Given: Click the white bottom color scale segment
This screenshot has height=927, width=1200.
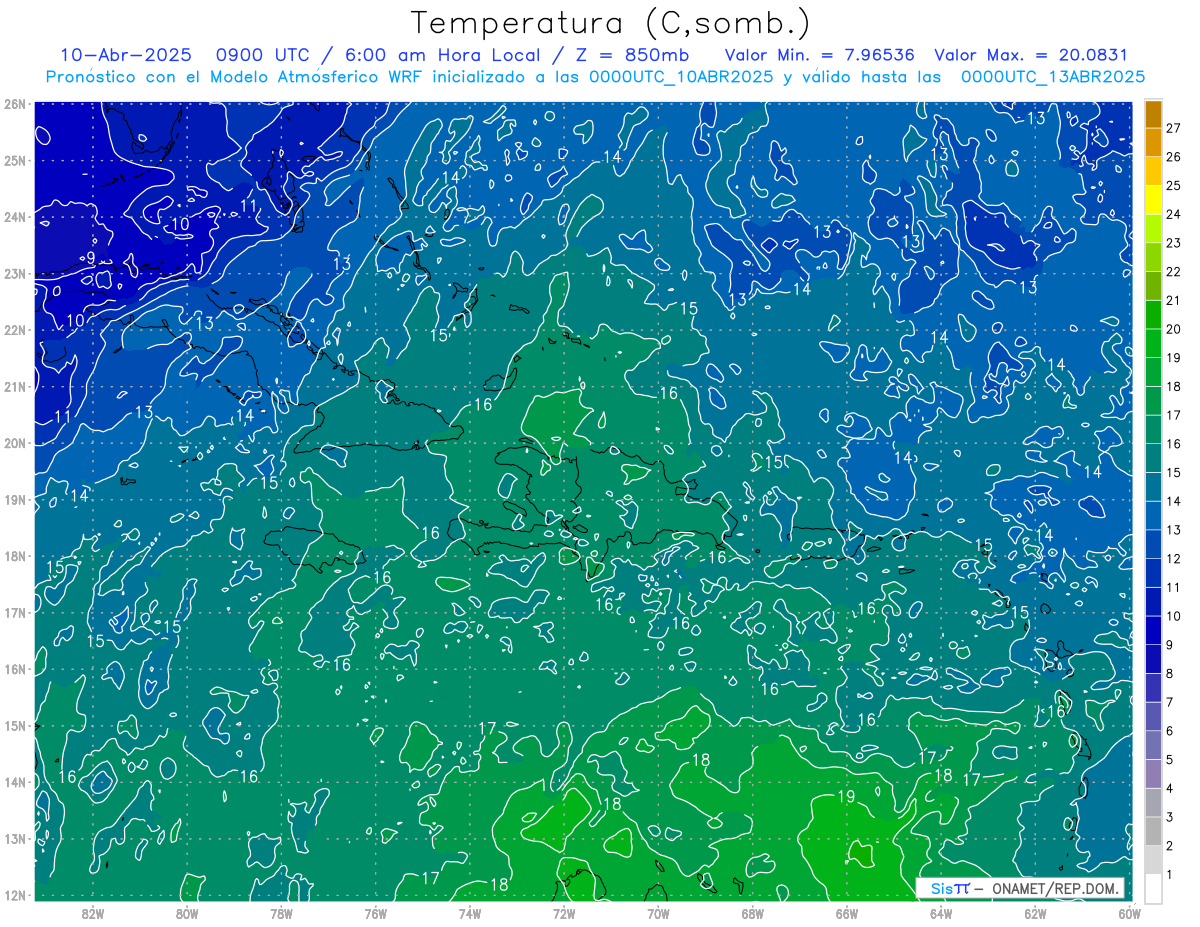Looking at the screenshot, I should click(x=1153, y=888).
